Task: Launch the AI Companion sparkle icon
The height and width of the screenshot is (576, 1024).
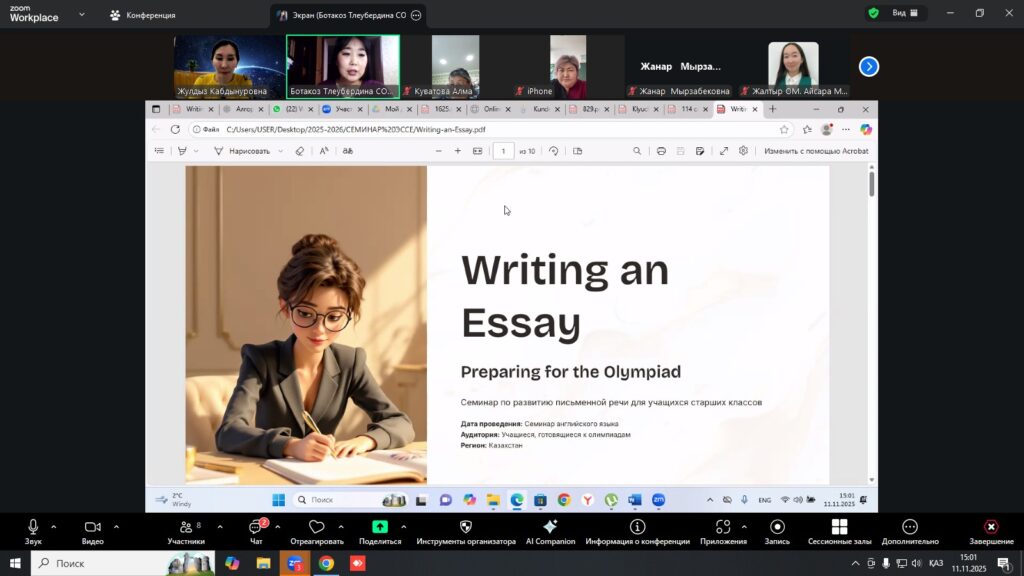Action: pos(550,527)
